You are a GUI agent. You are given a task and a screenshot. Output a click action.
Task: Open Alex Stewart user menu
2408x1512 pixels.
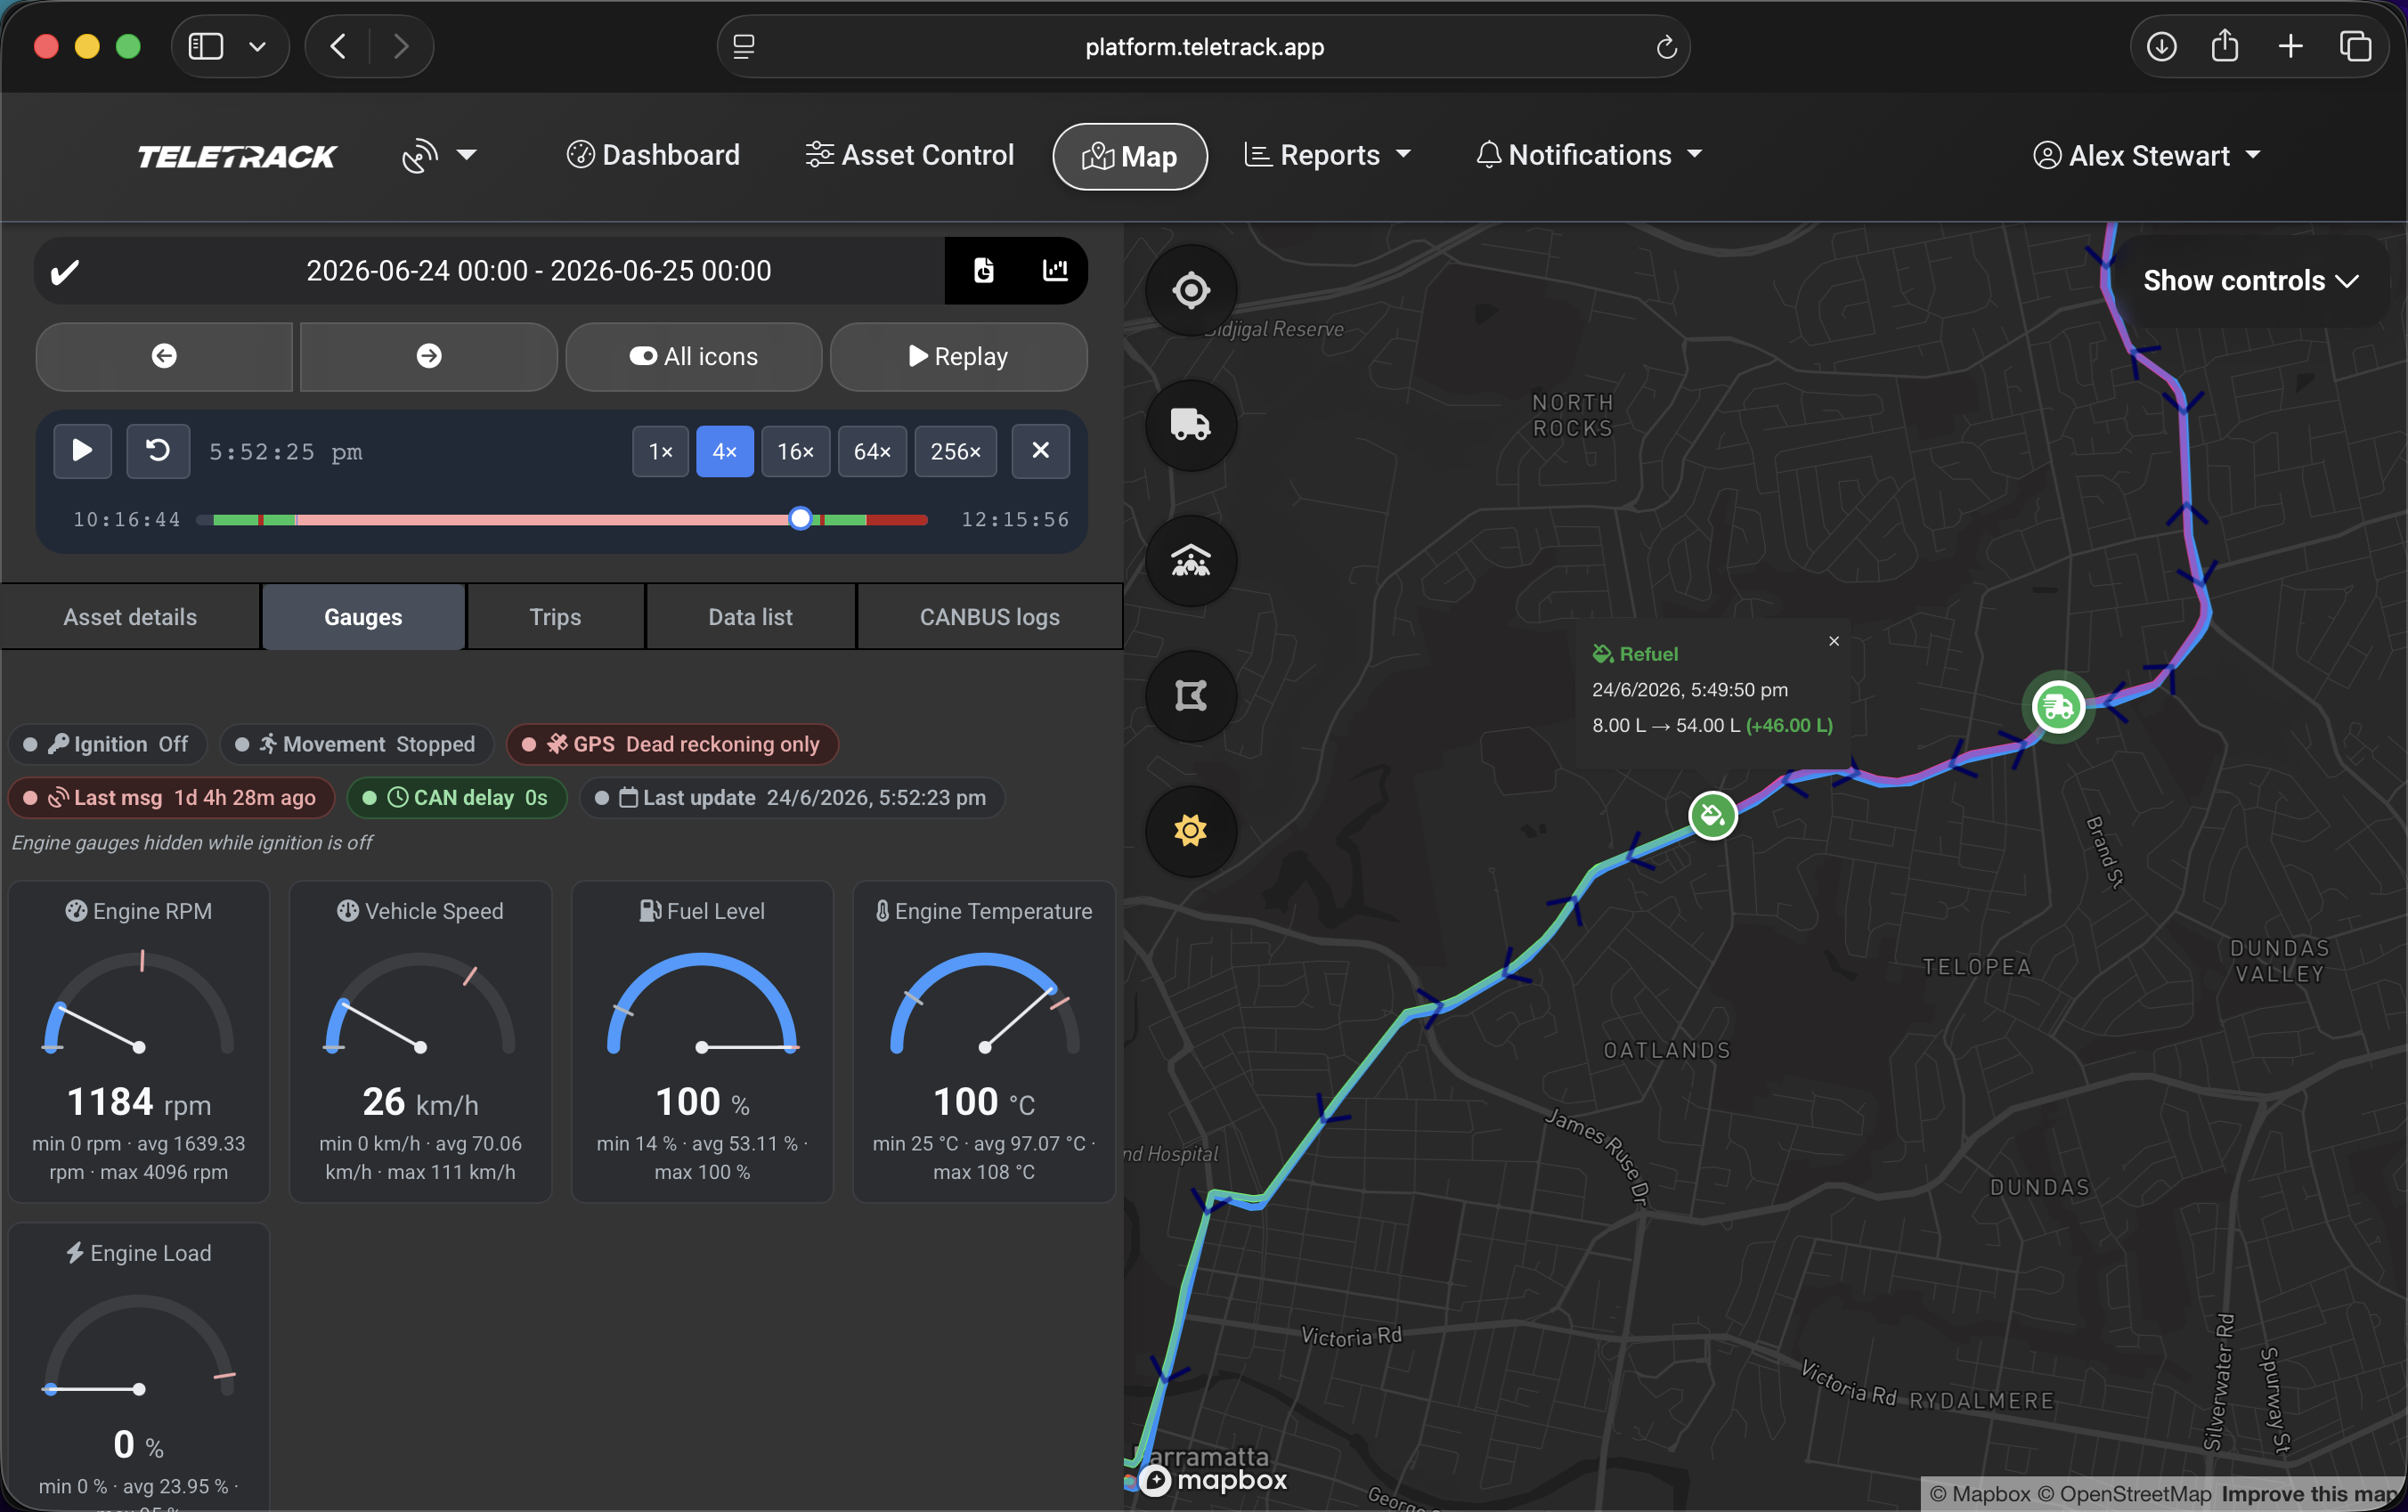click(x=2147, y=156)
